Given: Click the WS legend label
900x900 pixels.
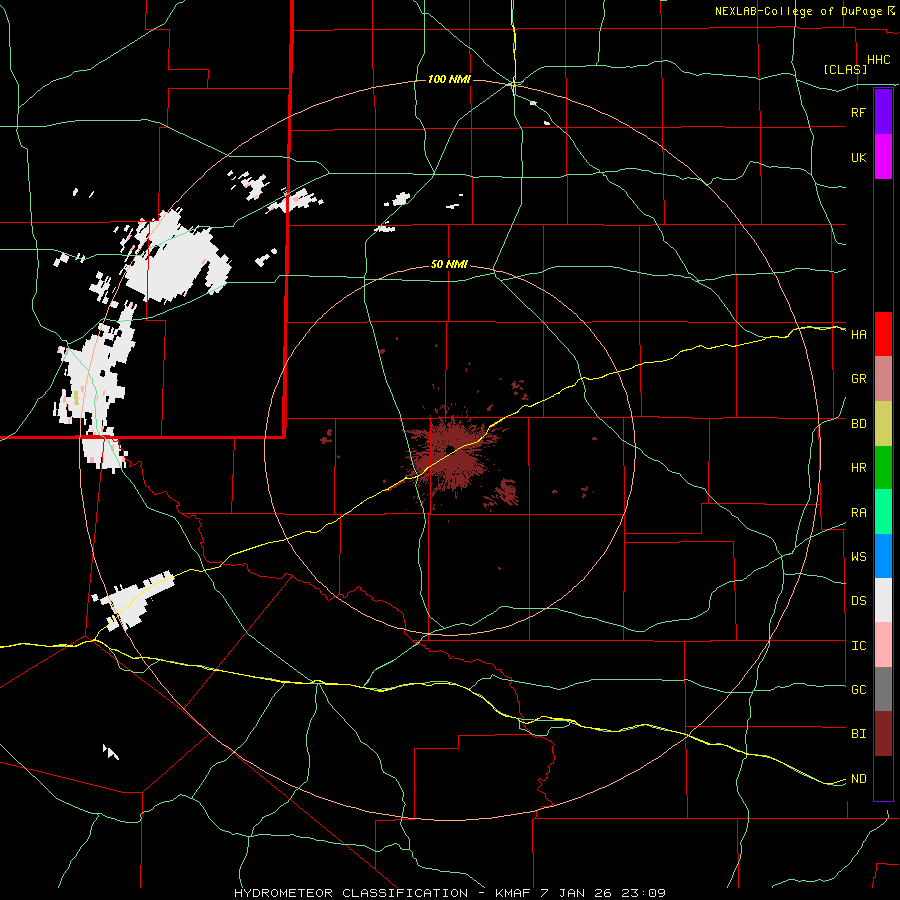Looking at the screenshot, I should pyautogui.click(x=859, y=557).
